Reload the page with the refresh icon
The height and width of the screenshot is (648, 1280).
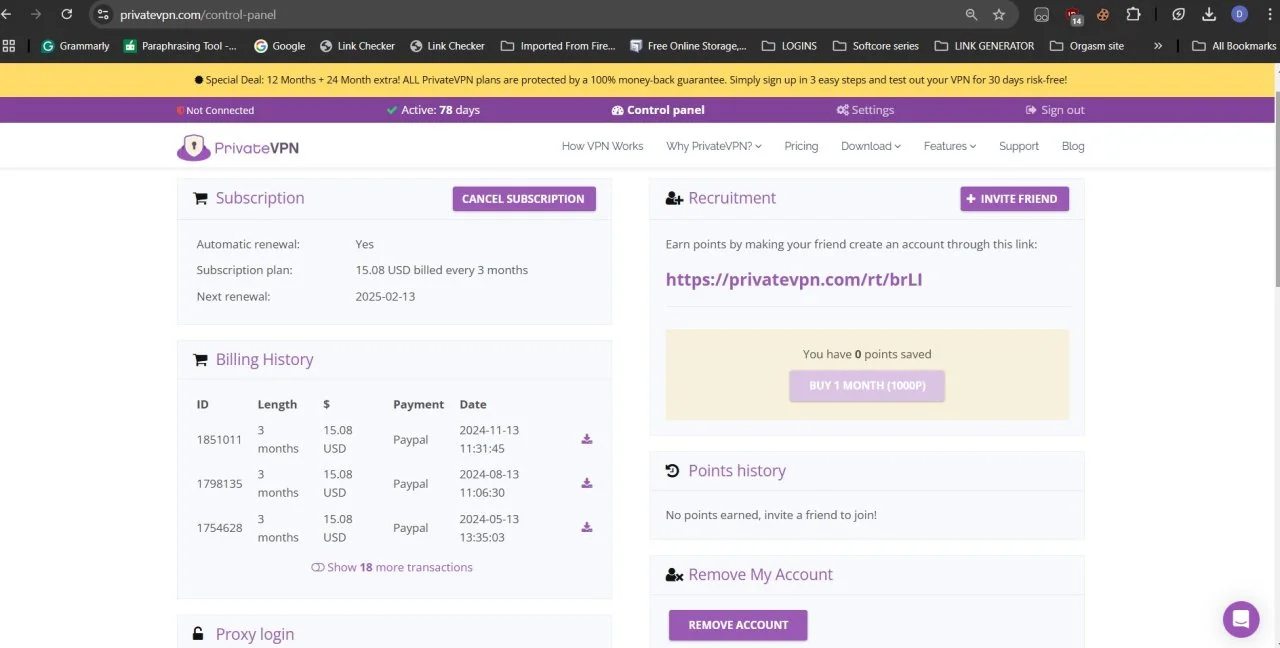pos(67,14)
